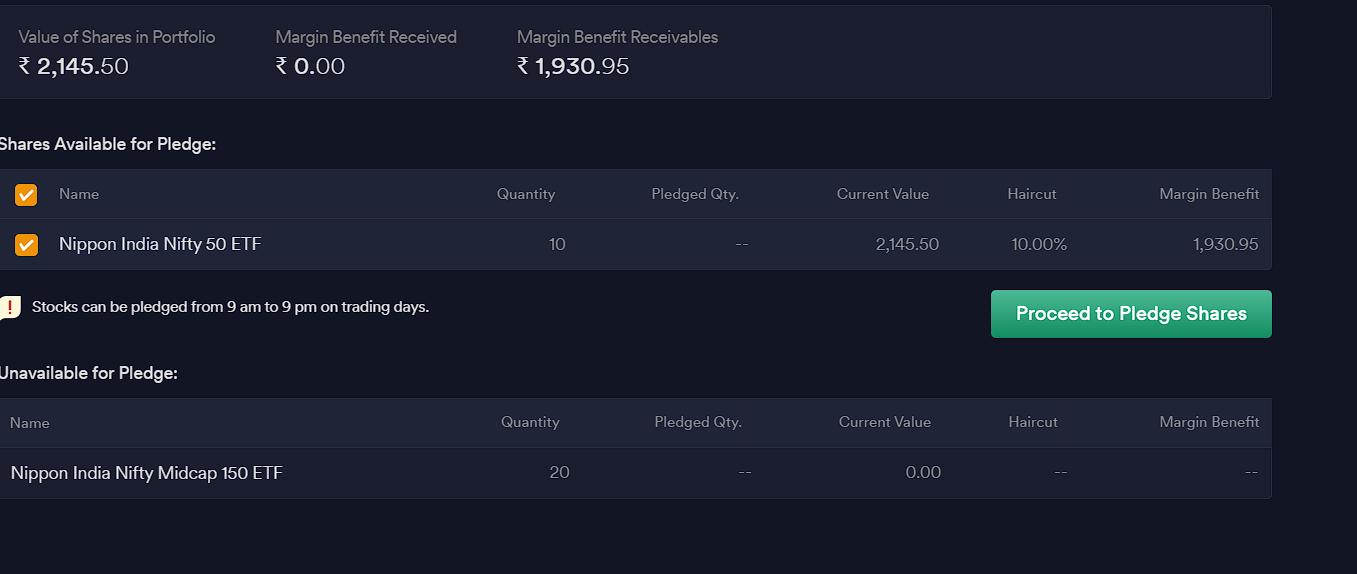1357x574 pixels.
Task: Select the Nippon India Nifty 50 ETF name
Action: (x=160, y=244)
